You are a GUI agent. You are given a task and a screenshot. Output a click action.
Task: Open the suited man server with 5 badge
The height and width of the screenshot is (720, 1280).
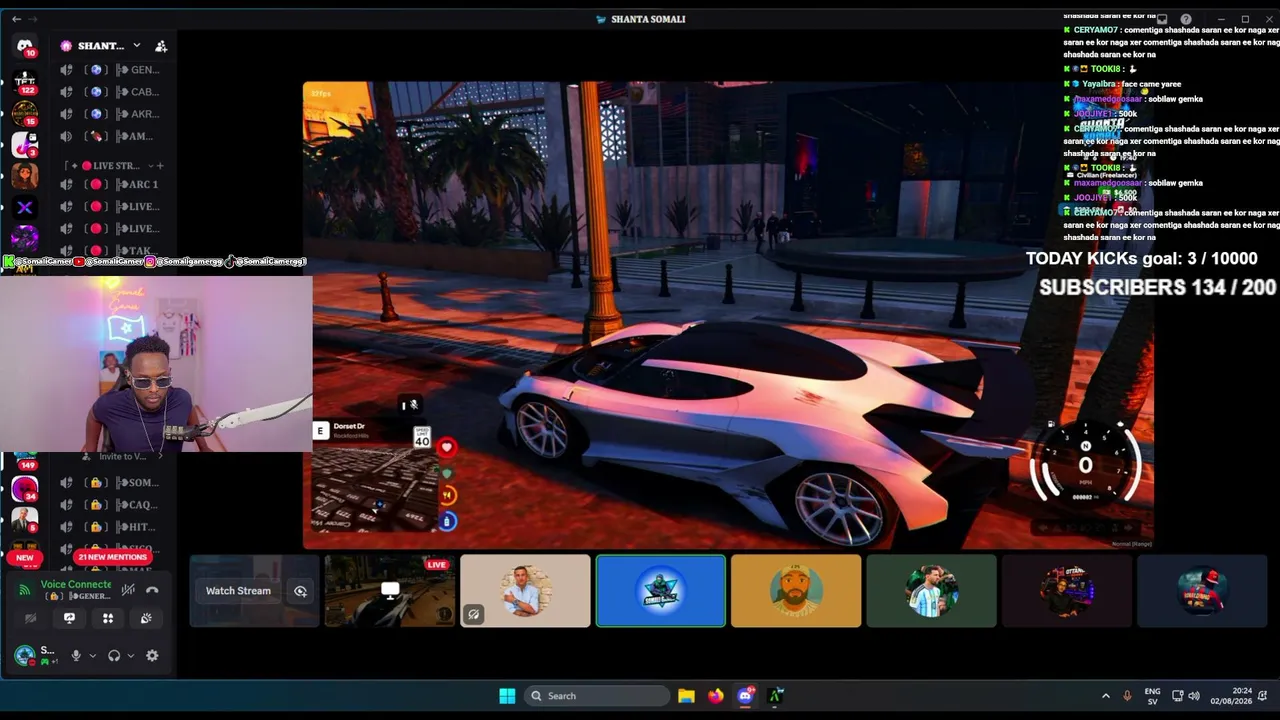pos(25,520)
